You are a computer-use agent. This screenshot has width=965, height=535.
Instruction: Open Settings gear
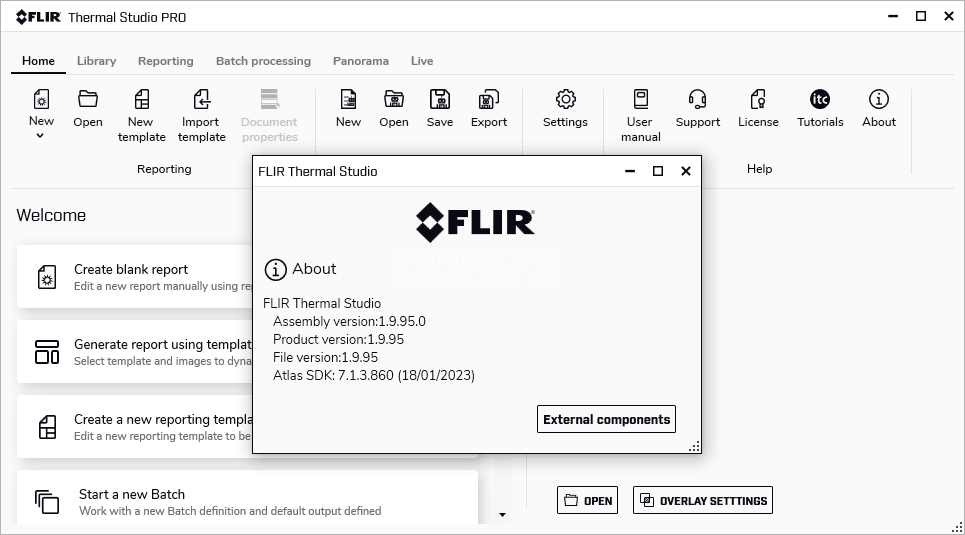[x=566, y=99]
